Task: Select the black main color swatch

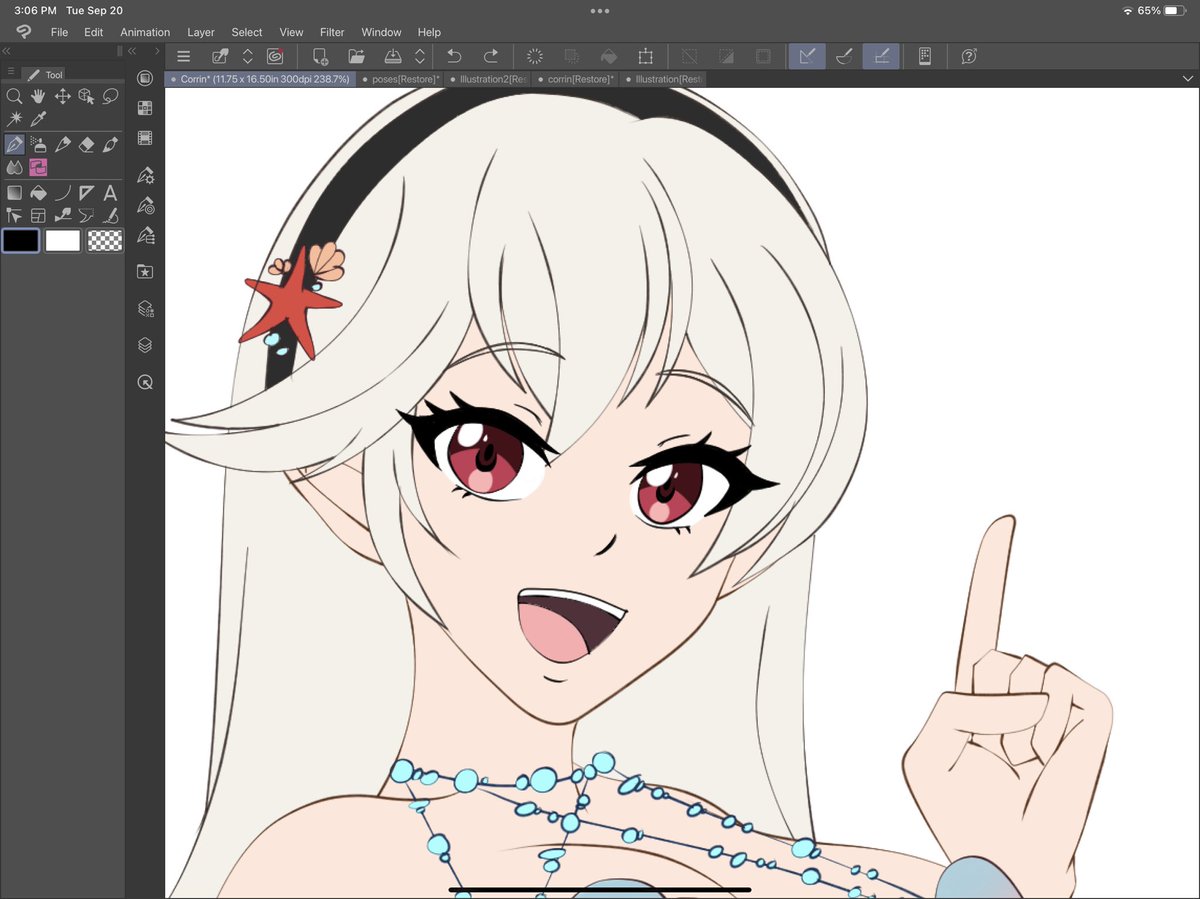Action: 21,240
